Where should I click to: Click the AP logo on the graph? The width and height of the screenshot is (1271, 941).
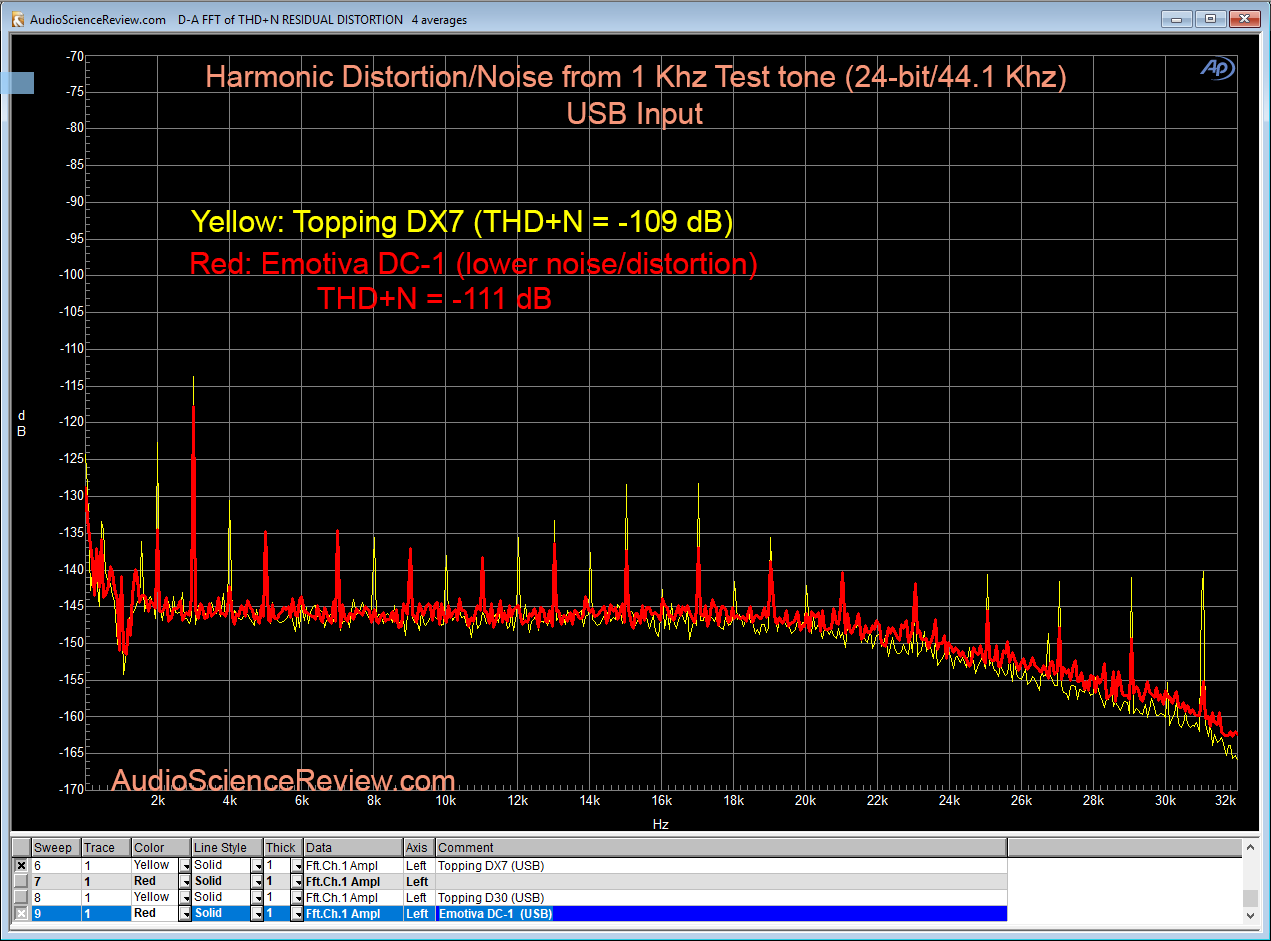click(x=1218, y=68)
